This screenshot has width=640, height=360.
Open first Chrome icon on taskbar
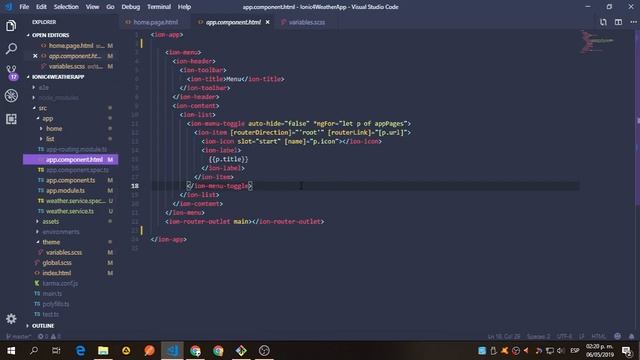(x=196, y=351)
